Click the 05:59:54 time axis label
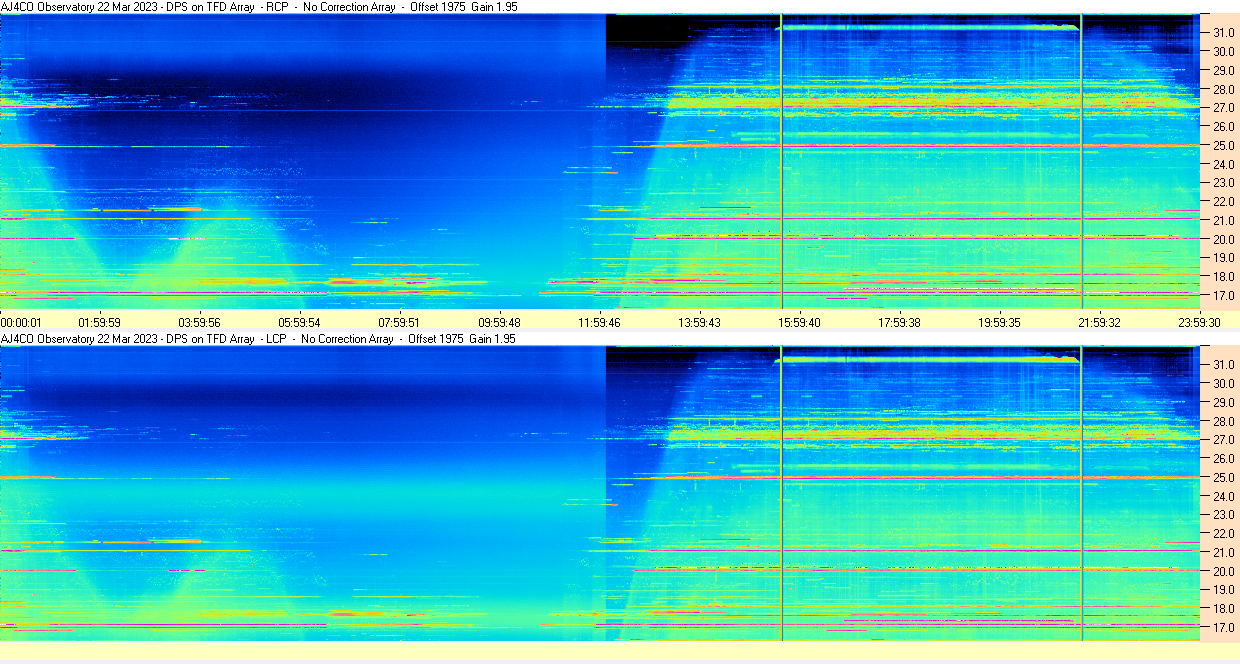Screen dimensions: 1240x664 [x=300, y=322]
